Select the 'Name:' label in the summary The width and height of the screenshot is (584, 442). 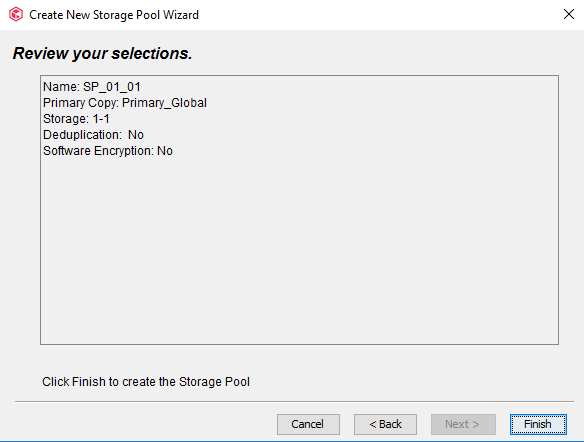point(61,87)
